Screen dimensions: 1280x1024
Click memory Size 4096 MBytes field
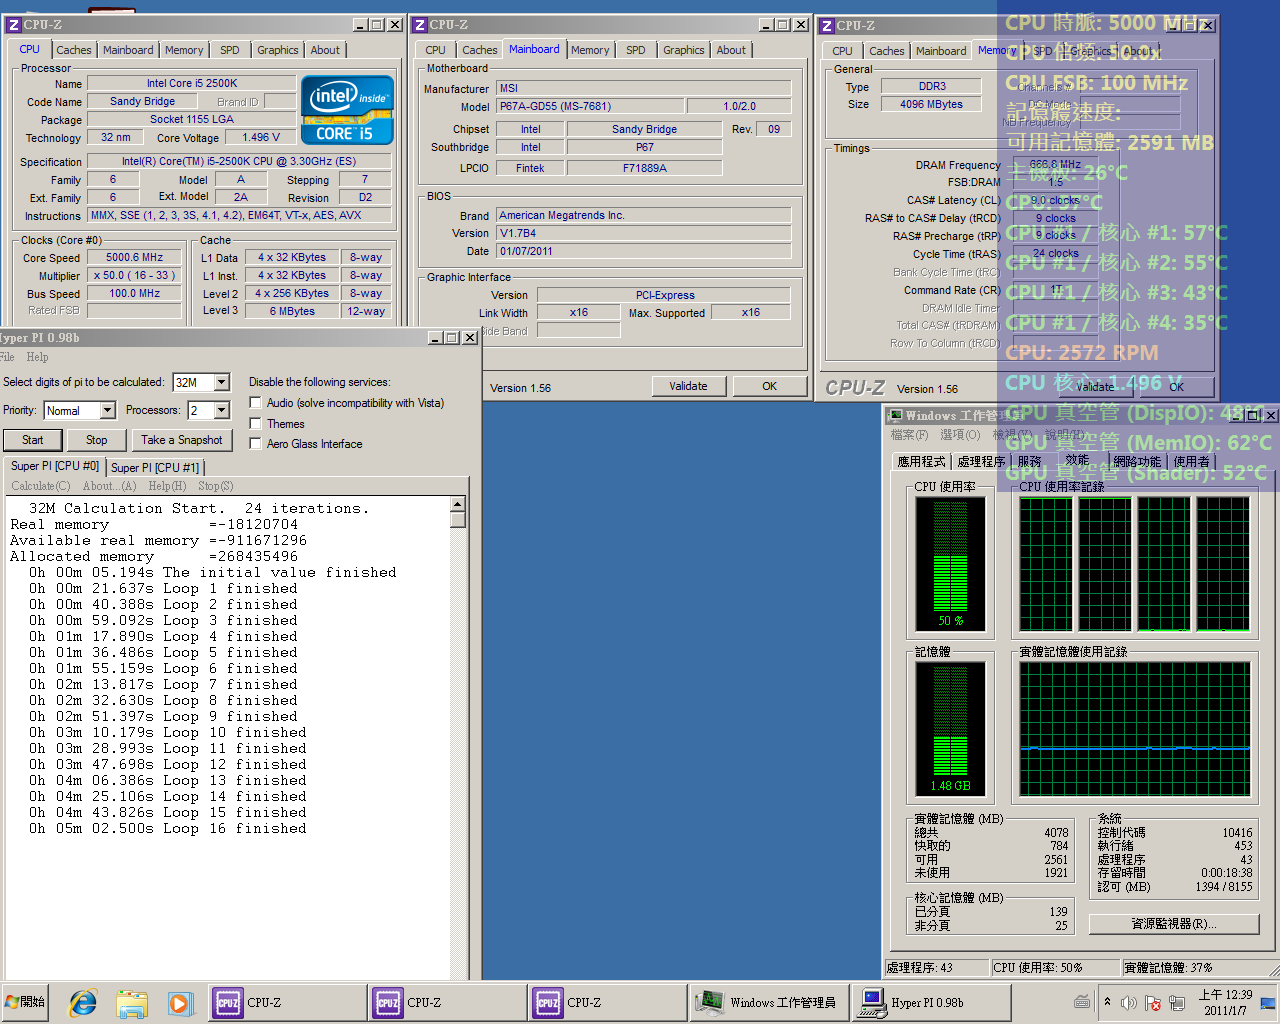[932, 104]
